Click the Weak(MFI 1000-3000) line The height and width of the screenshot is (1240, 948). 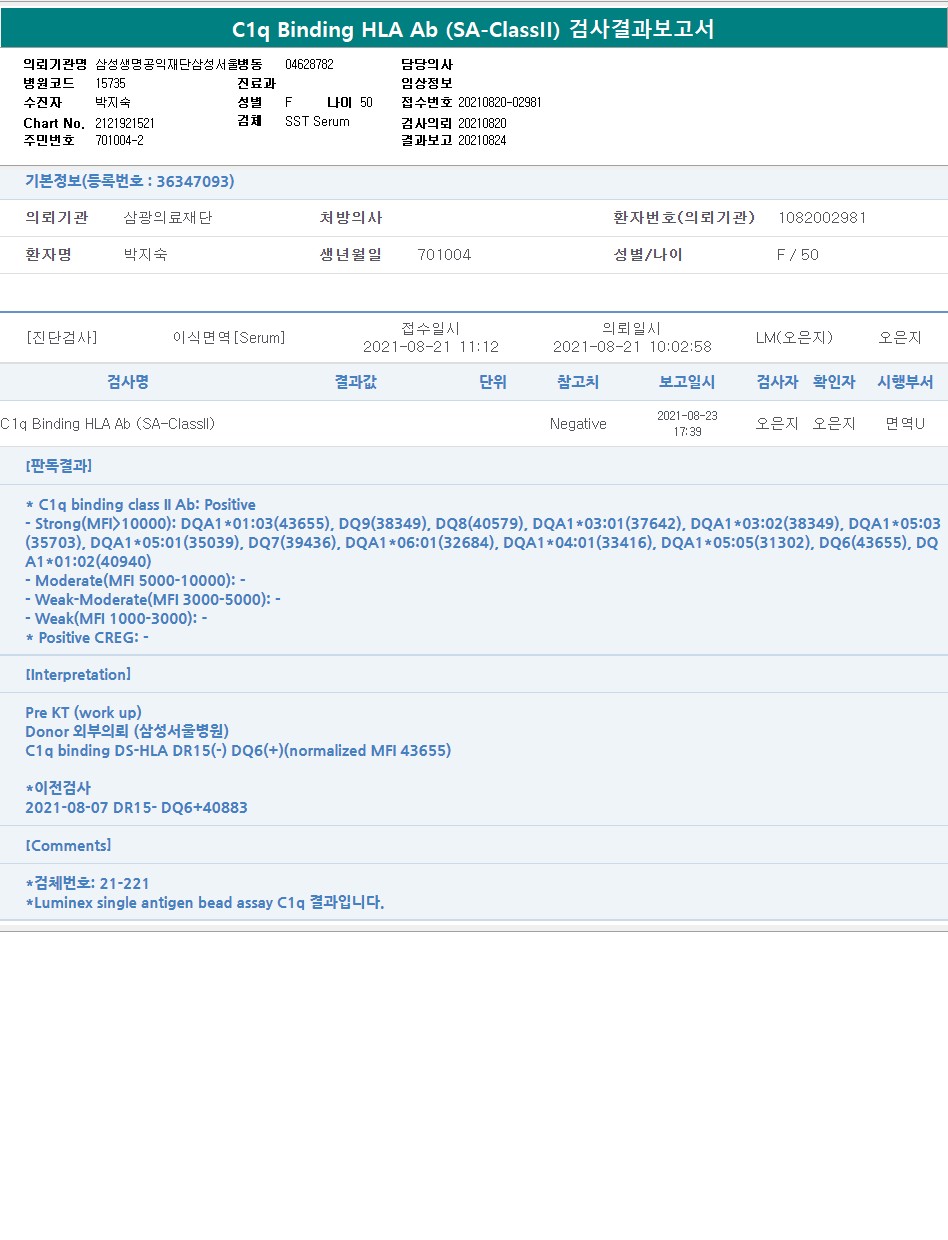[116, 618]
